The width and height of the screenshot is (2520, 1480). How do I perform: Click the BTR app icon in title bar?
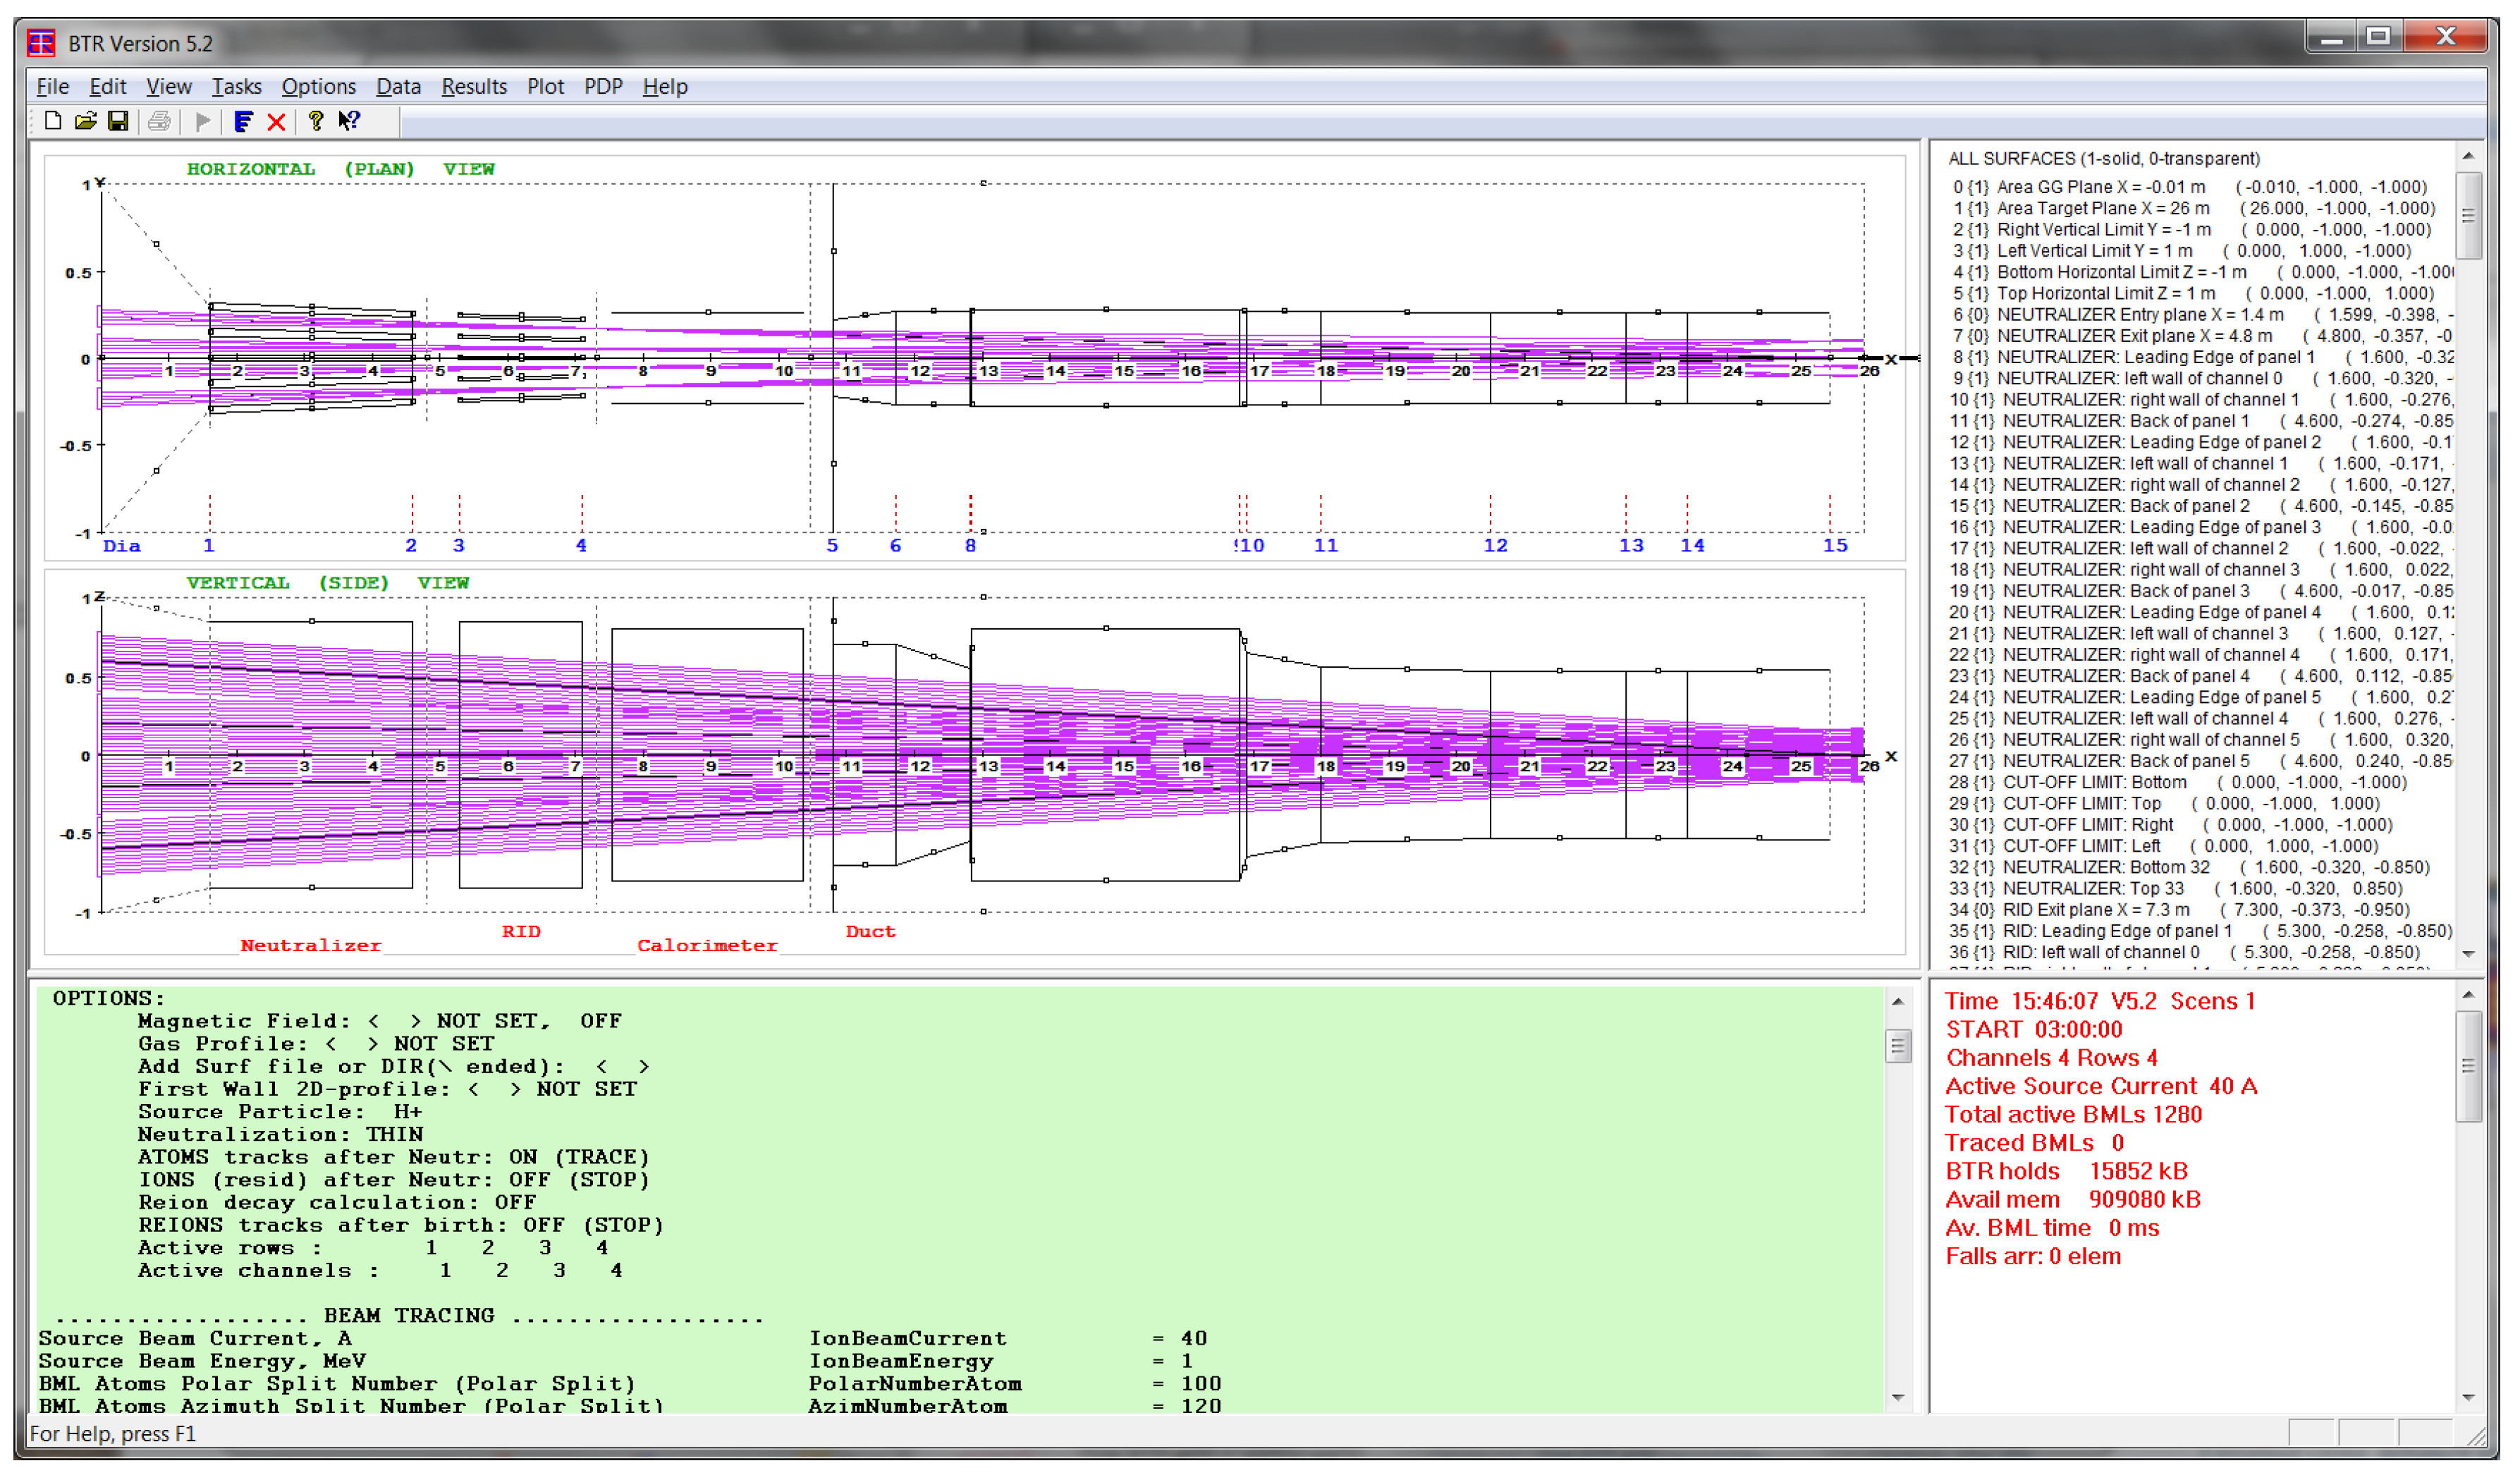(41, 43)
